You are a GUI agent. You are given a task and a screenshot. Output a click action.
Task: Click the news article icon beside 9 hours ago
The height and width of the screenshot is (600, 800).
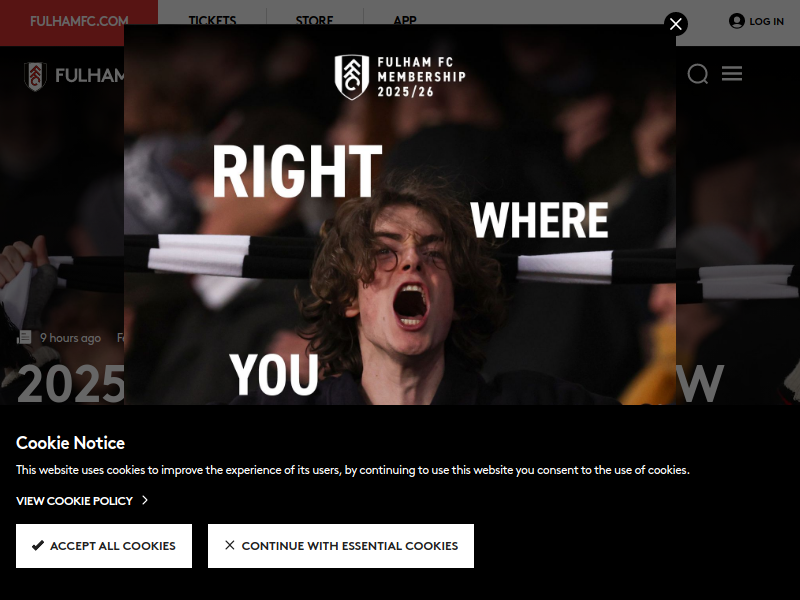pos(24,337)
